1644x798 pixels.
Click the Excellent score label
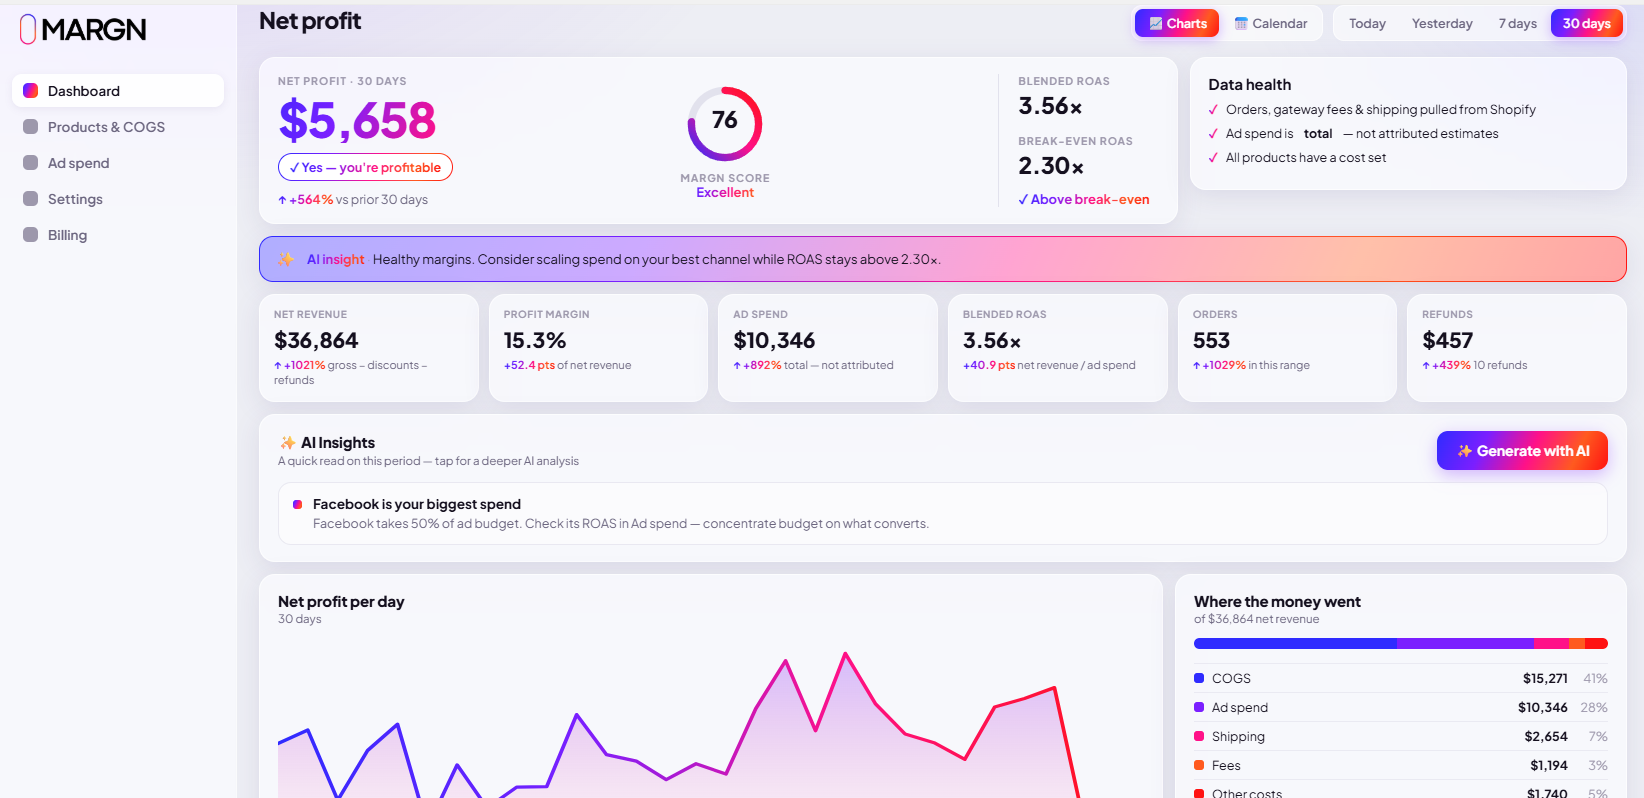pyautogui.click(x=725, y=193)
